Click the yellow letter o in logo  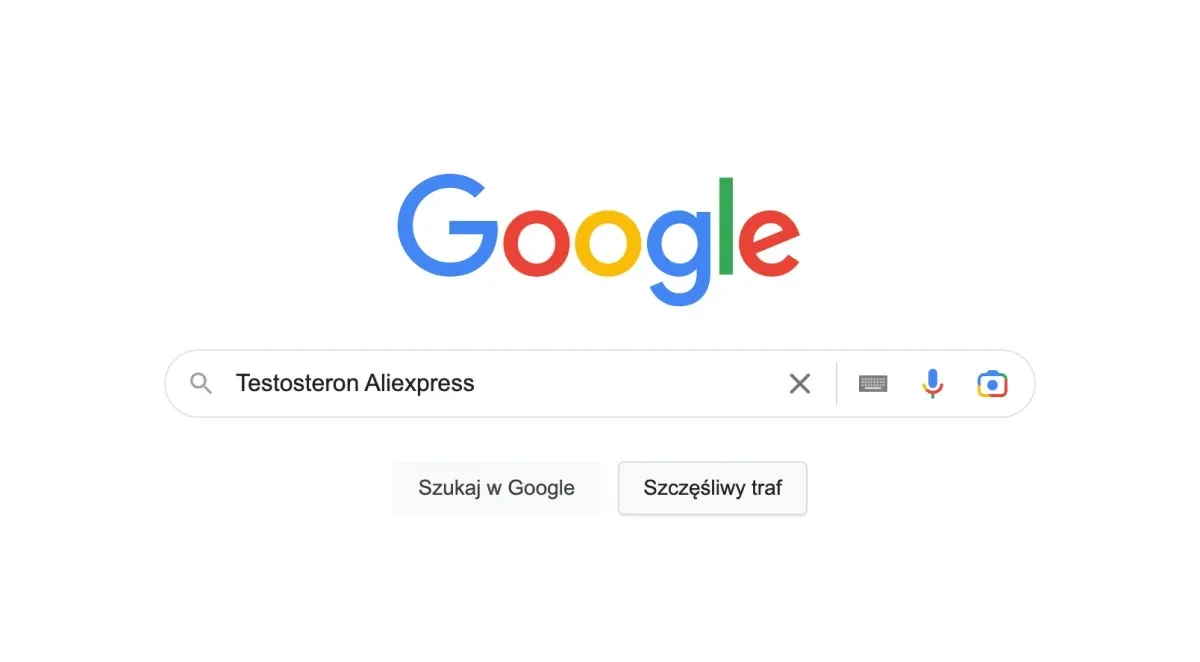tap(609, 243)
